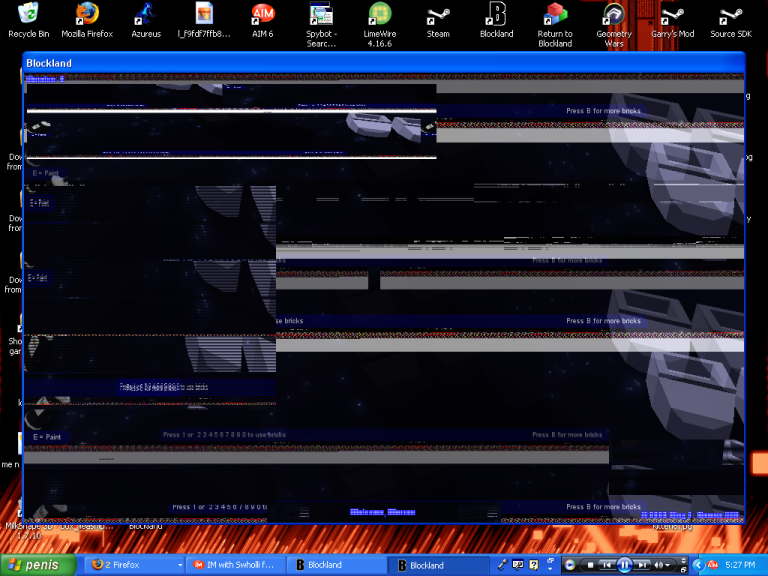Screen dimensions: 768x576
Task: Expand hidden system tray icons arrow
Action: 698,565
